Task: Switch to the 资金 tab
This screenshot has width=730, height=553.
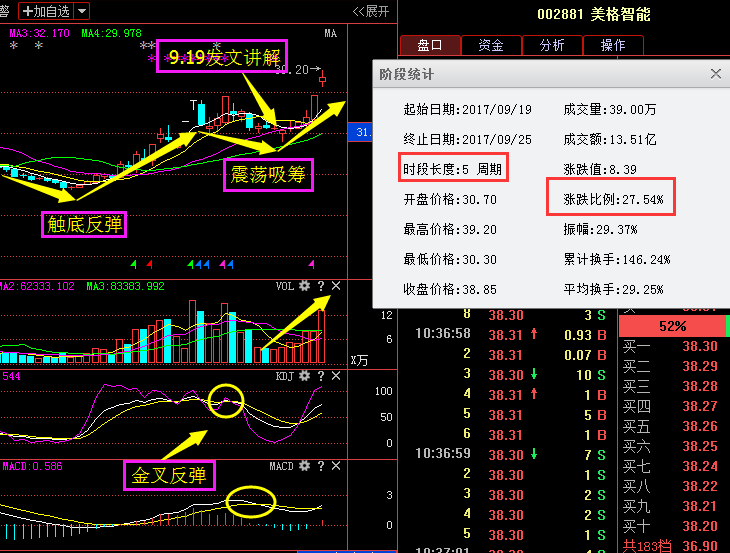Action: click(x=491, y=45)
